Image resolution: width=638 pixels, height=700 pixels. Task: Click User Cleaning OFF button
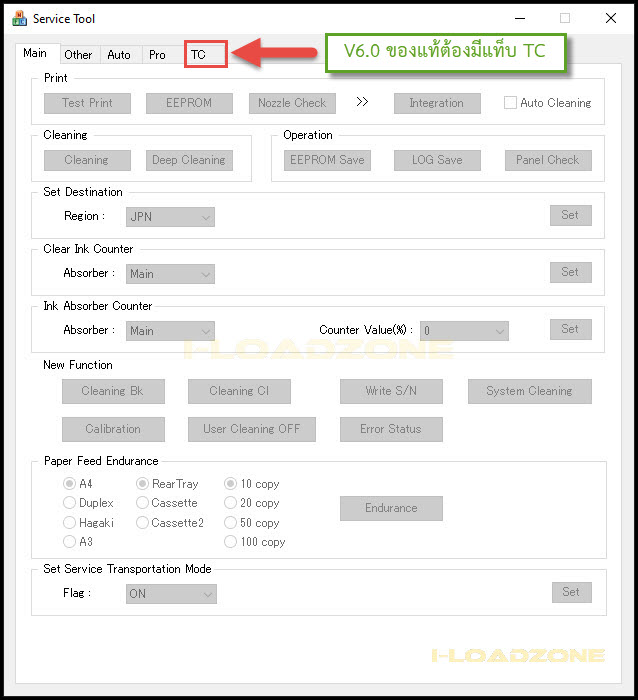(252, 429)
